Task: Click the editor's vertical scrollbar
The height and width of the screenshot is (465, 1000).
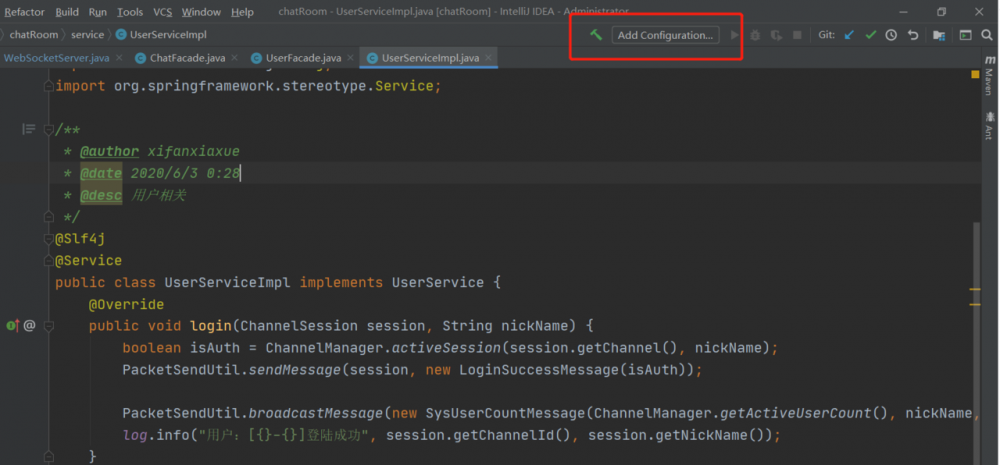Action: tap(976, 330)
